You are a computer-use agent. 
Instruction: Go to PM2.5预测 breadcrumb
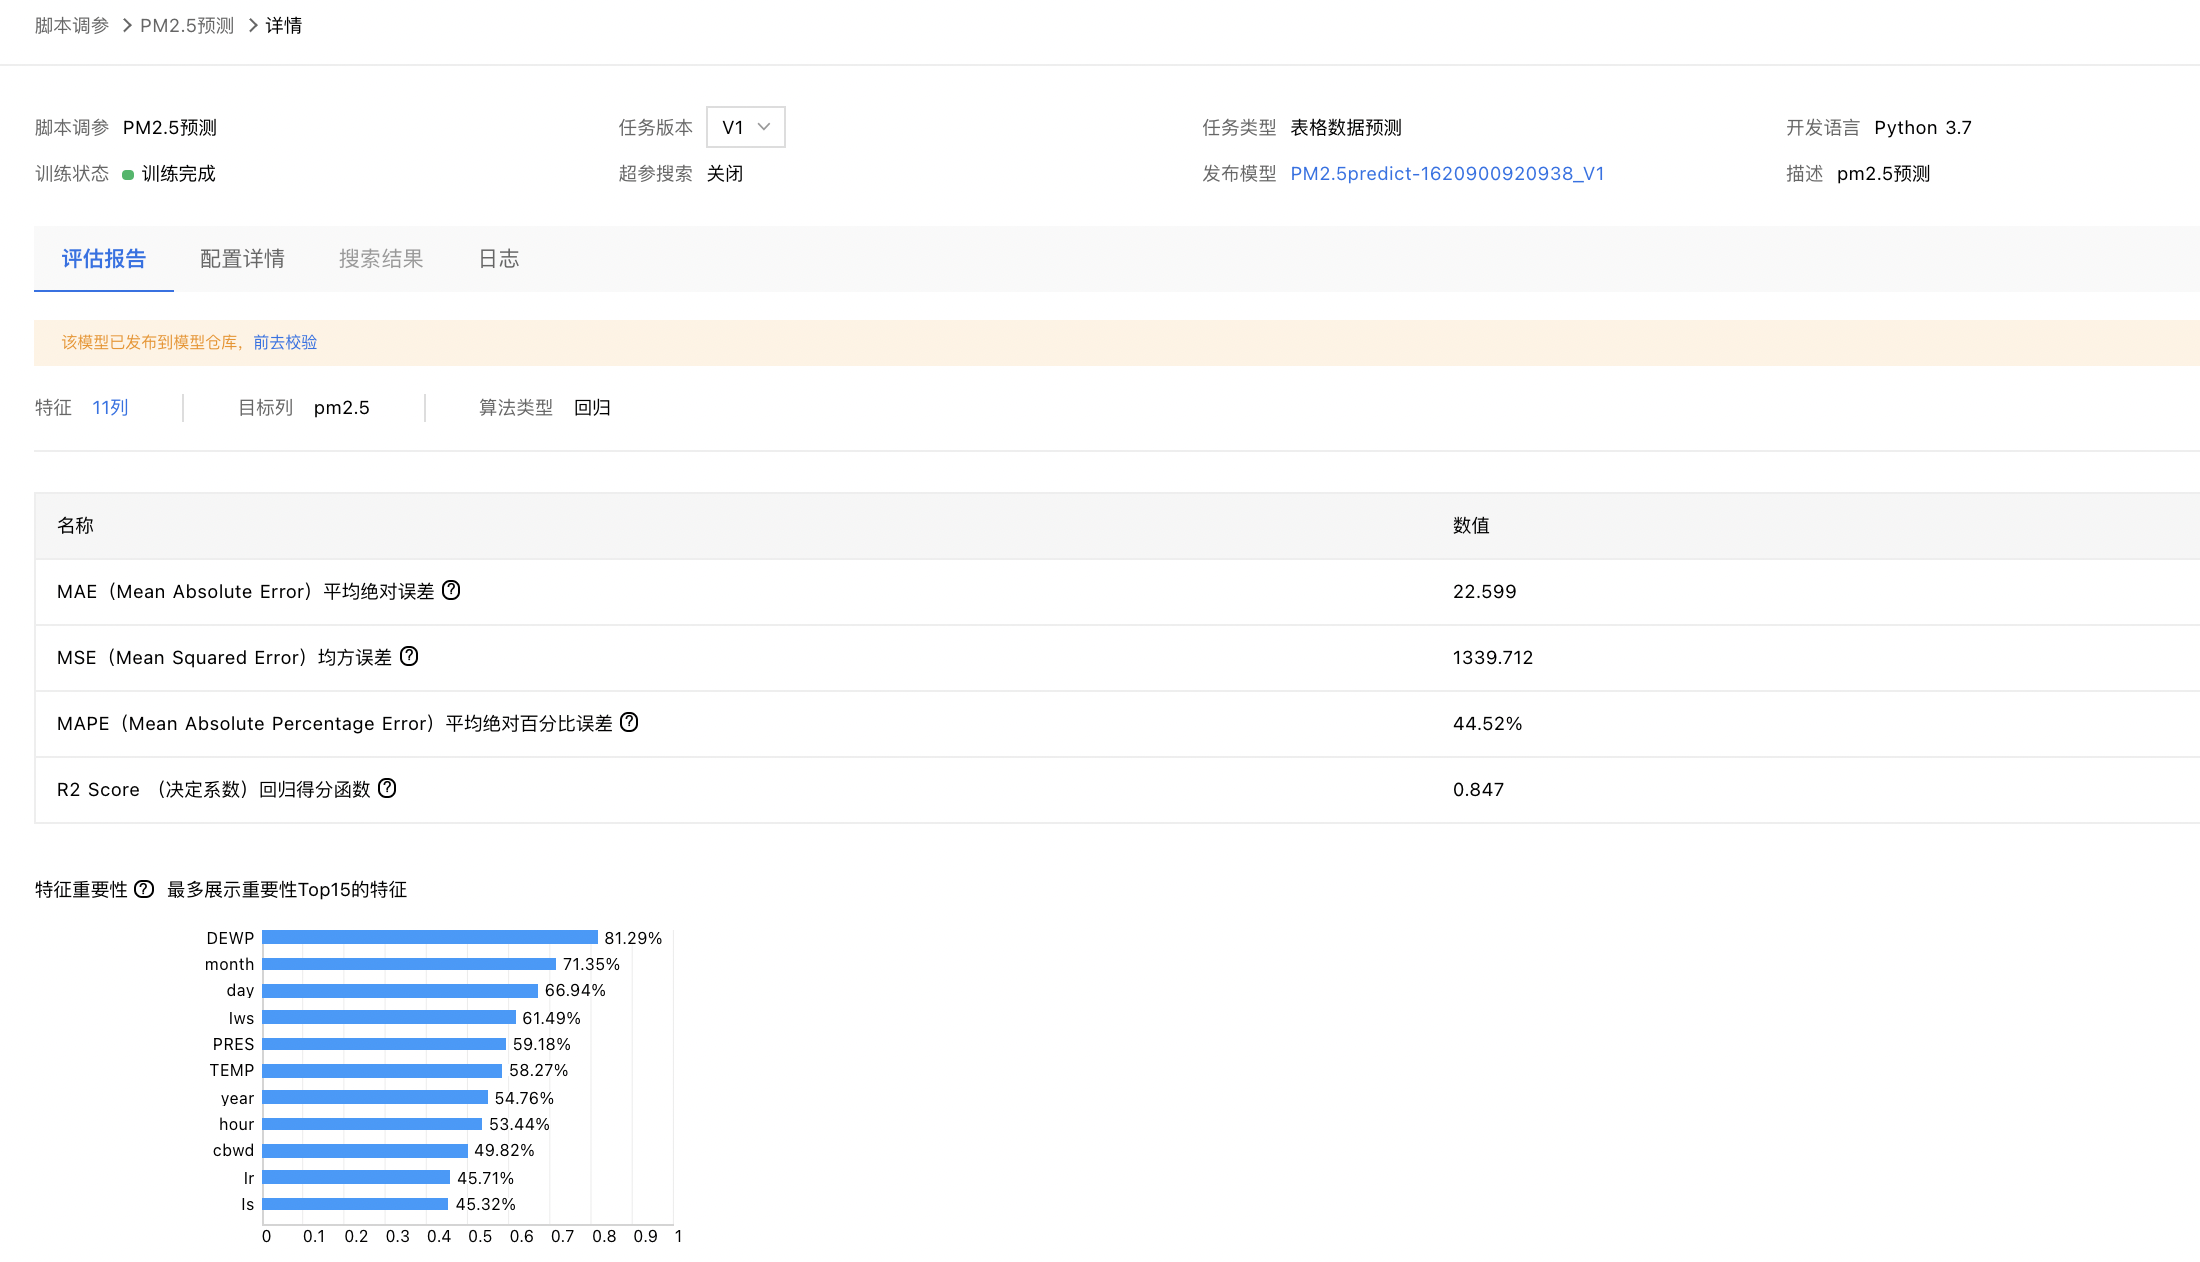tap(187, 25)
